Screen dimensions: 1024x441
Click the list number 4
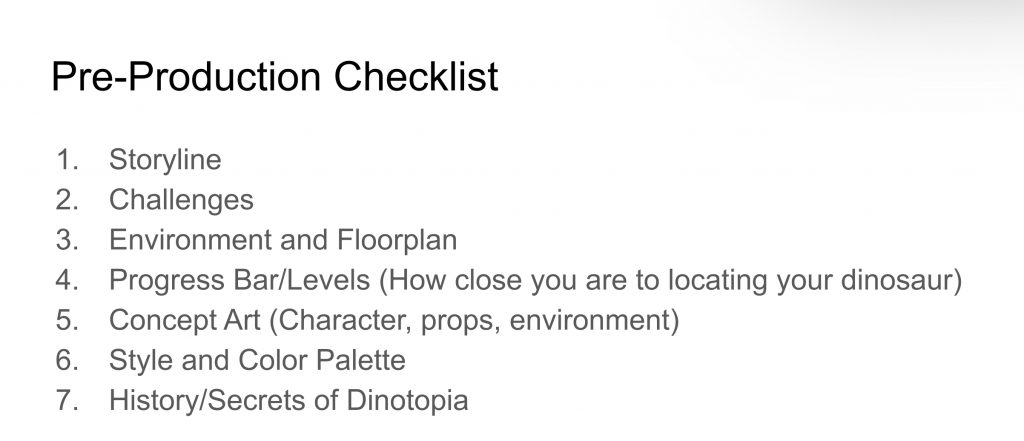coord(67,281)
